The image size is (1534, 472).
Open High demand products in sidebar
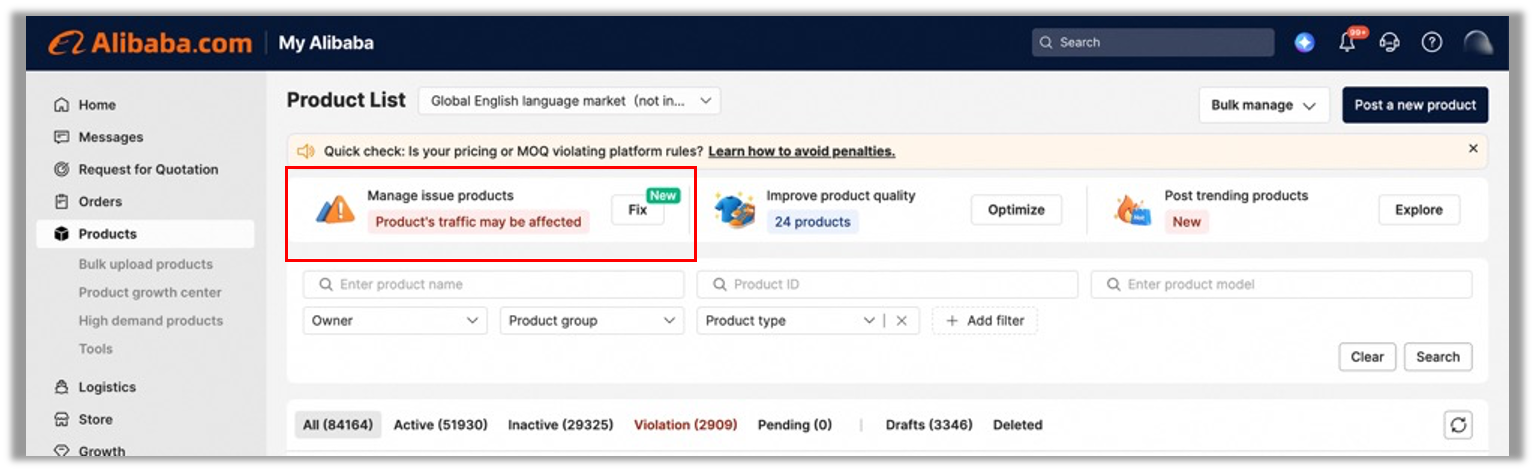pyautogui.click(x=151, y=321)
